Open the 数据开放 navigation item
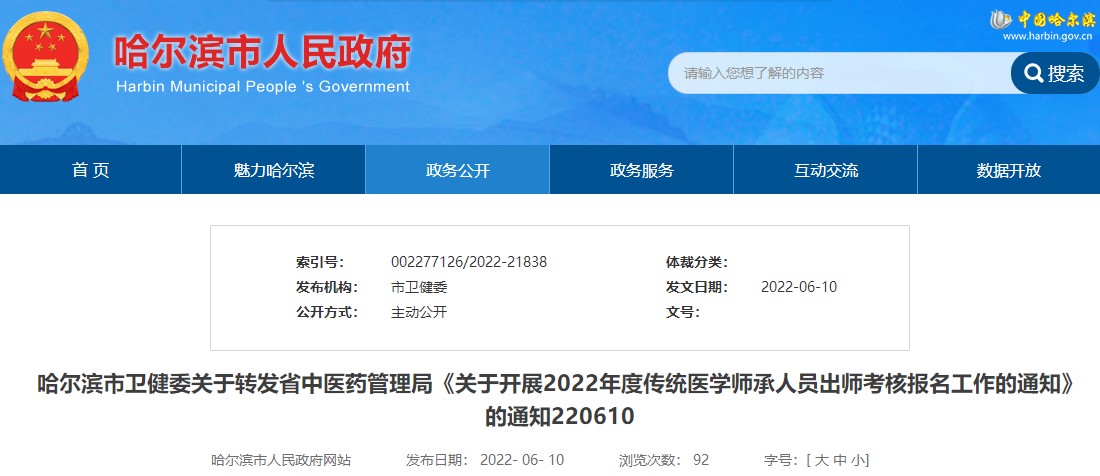This screenshot has height=476, width=1100. pos(1009,170)
